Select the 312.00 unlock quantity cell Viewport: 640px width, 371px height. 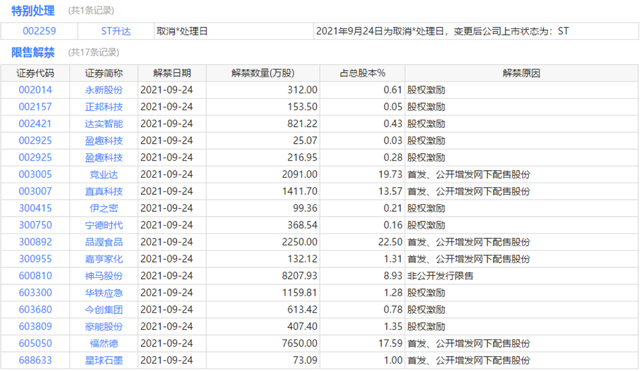pos(263,90)
